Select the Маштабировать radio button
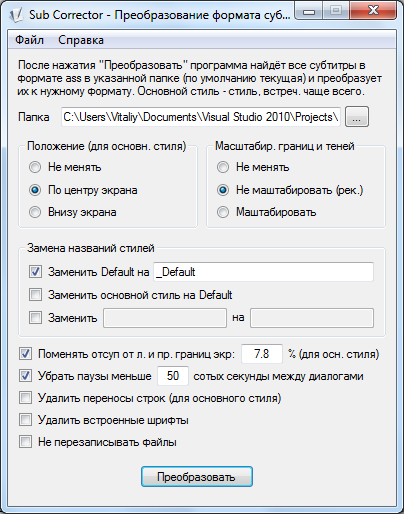404x514 pixels. [x=223, y=212]
